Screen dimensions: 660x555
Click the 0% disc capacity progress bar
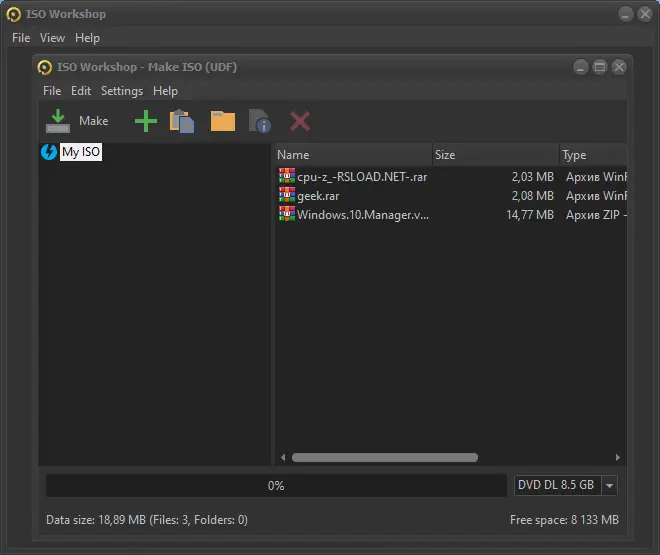276,486
